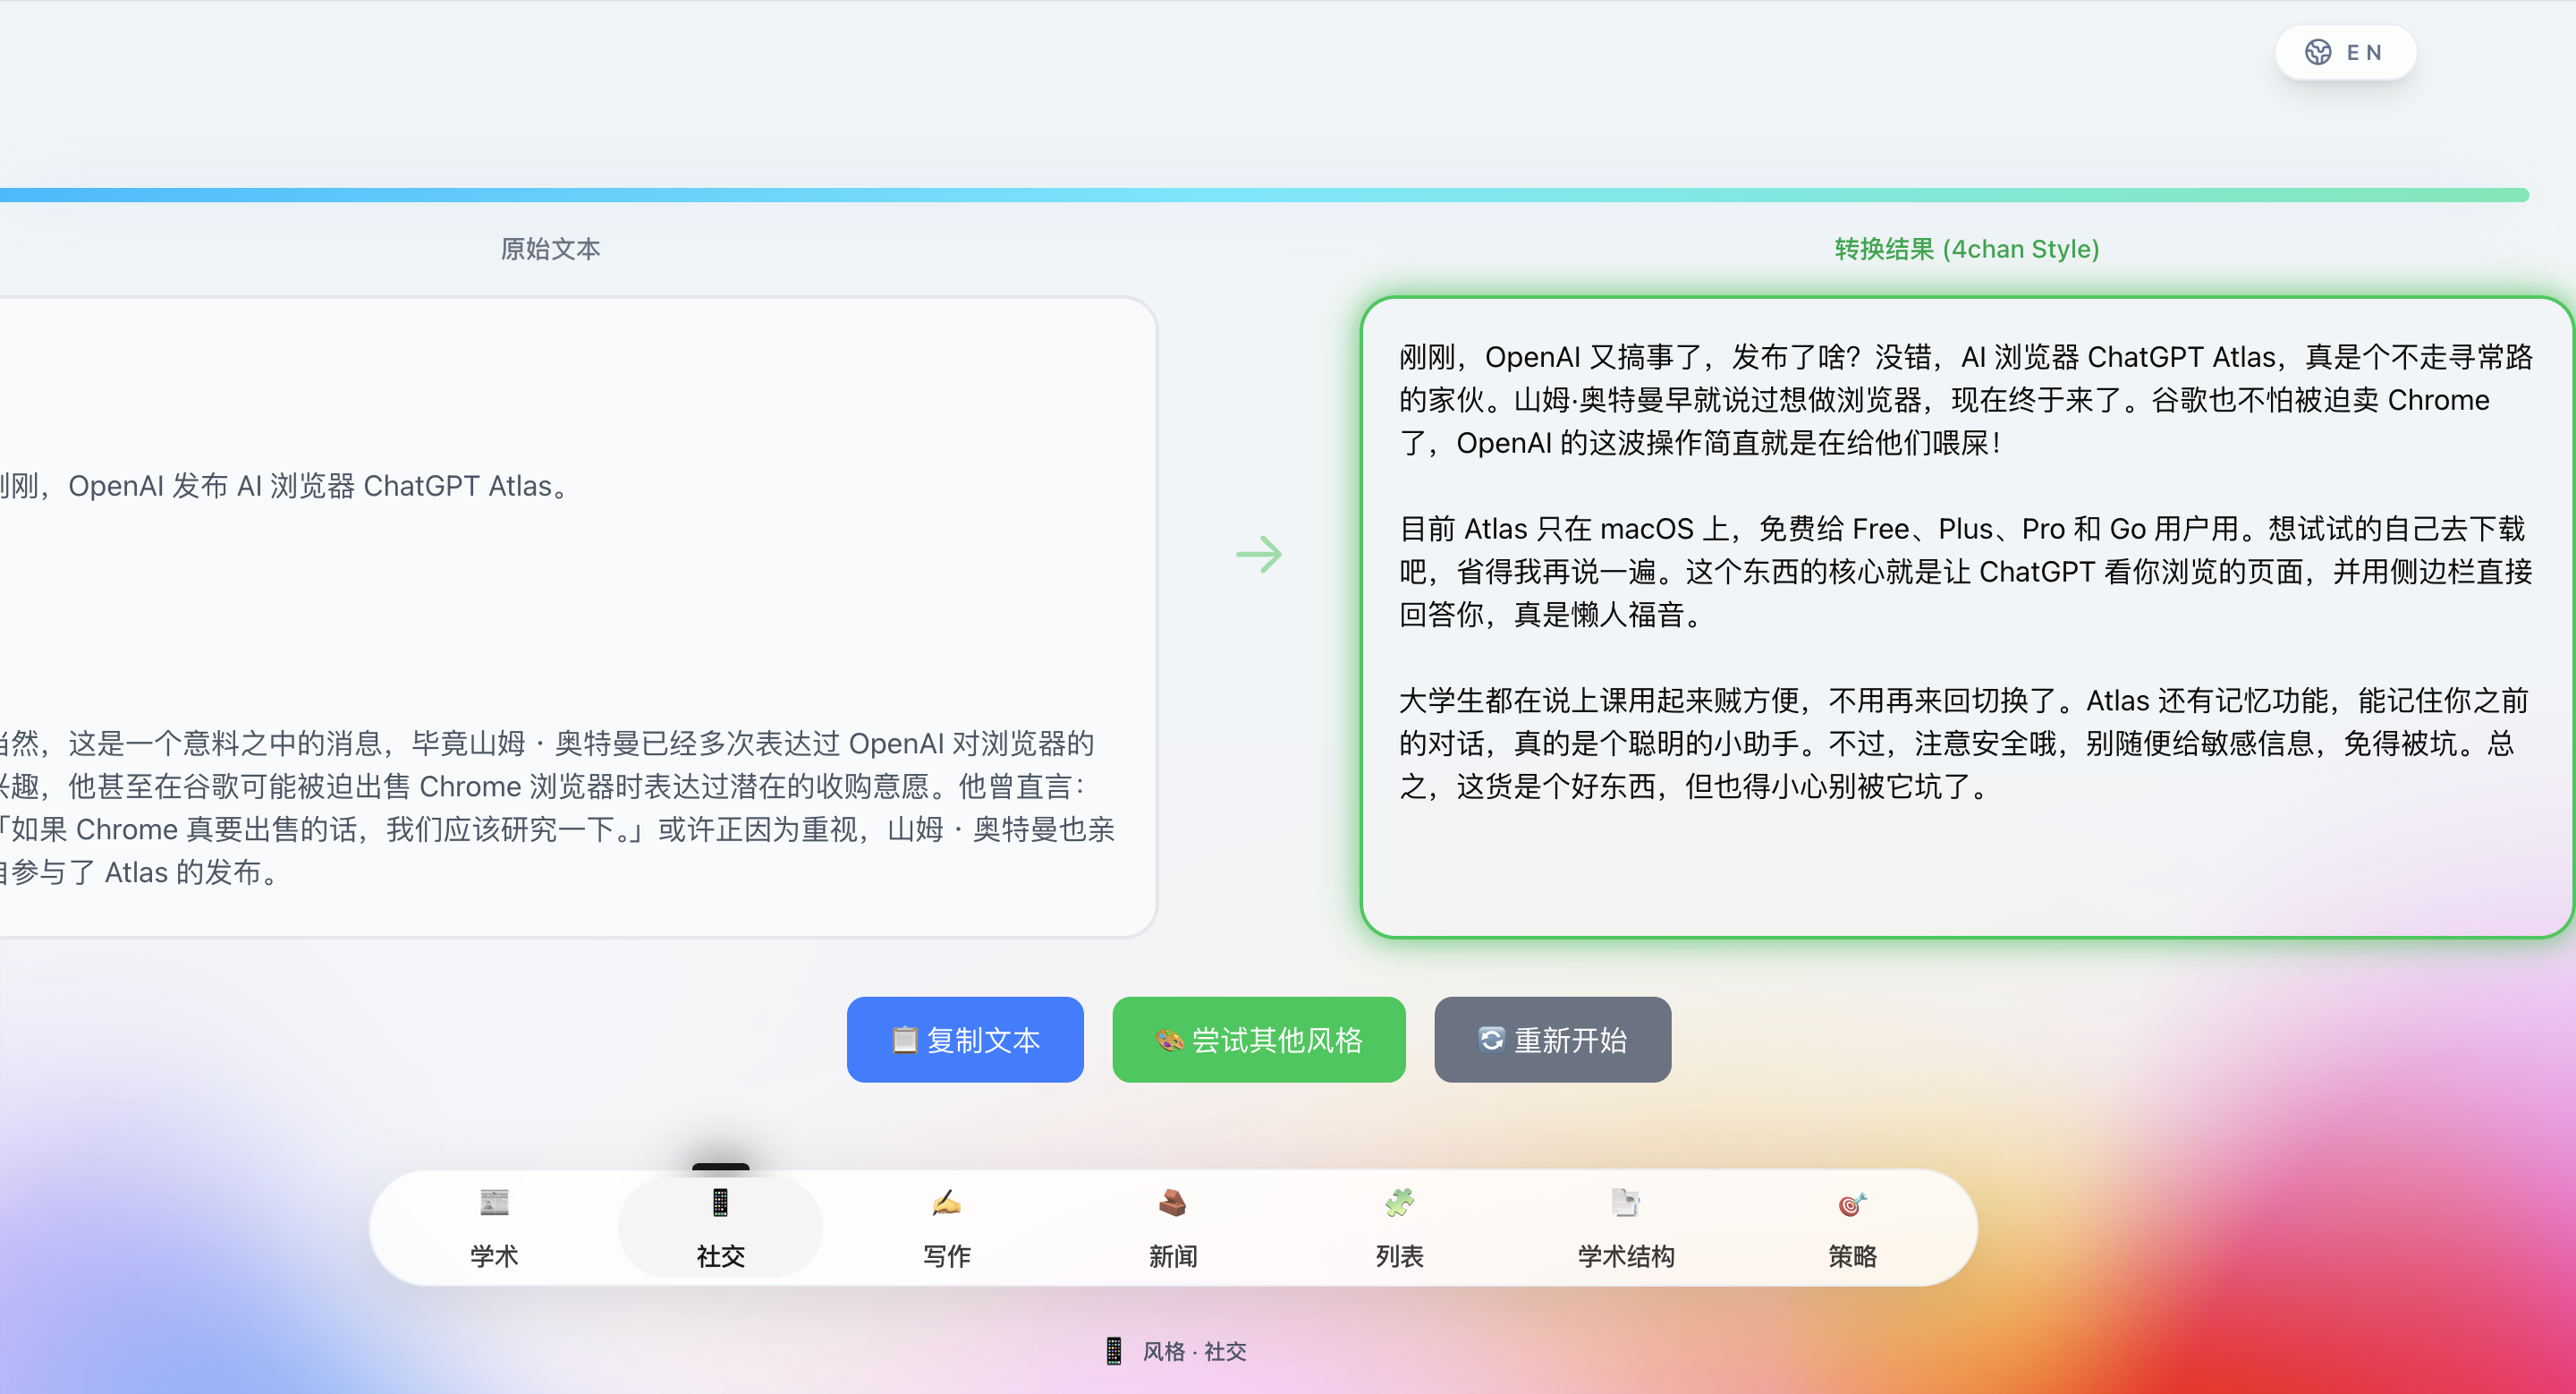The width and height of the screenshot is (2576, 1394).
Task: Click the target icon above 策略
Action: pos(1853,1203)
